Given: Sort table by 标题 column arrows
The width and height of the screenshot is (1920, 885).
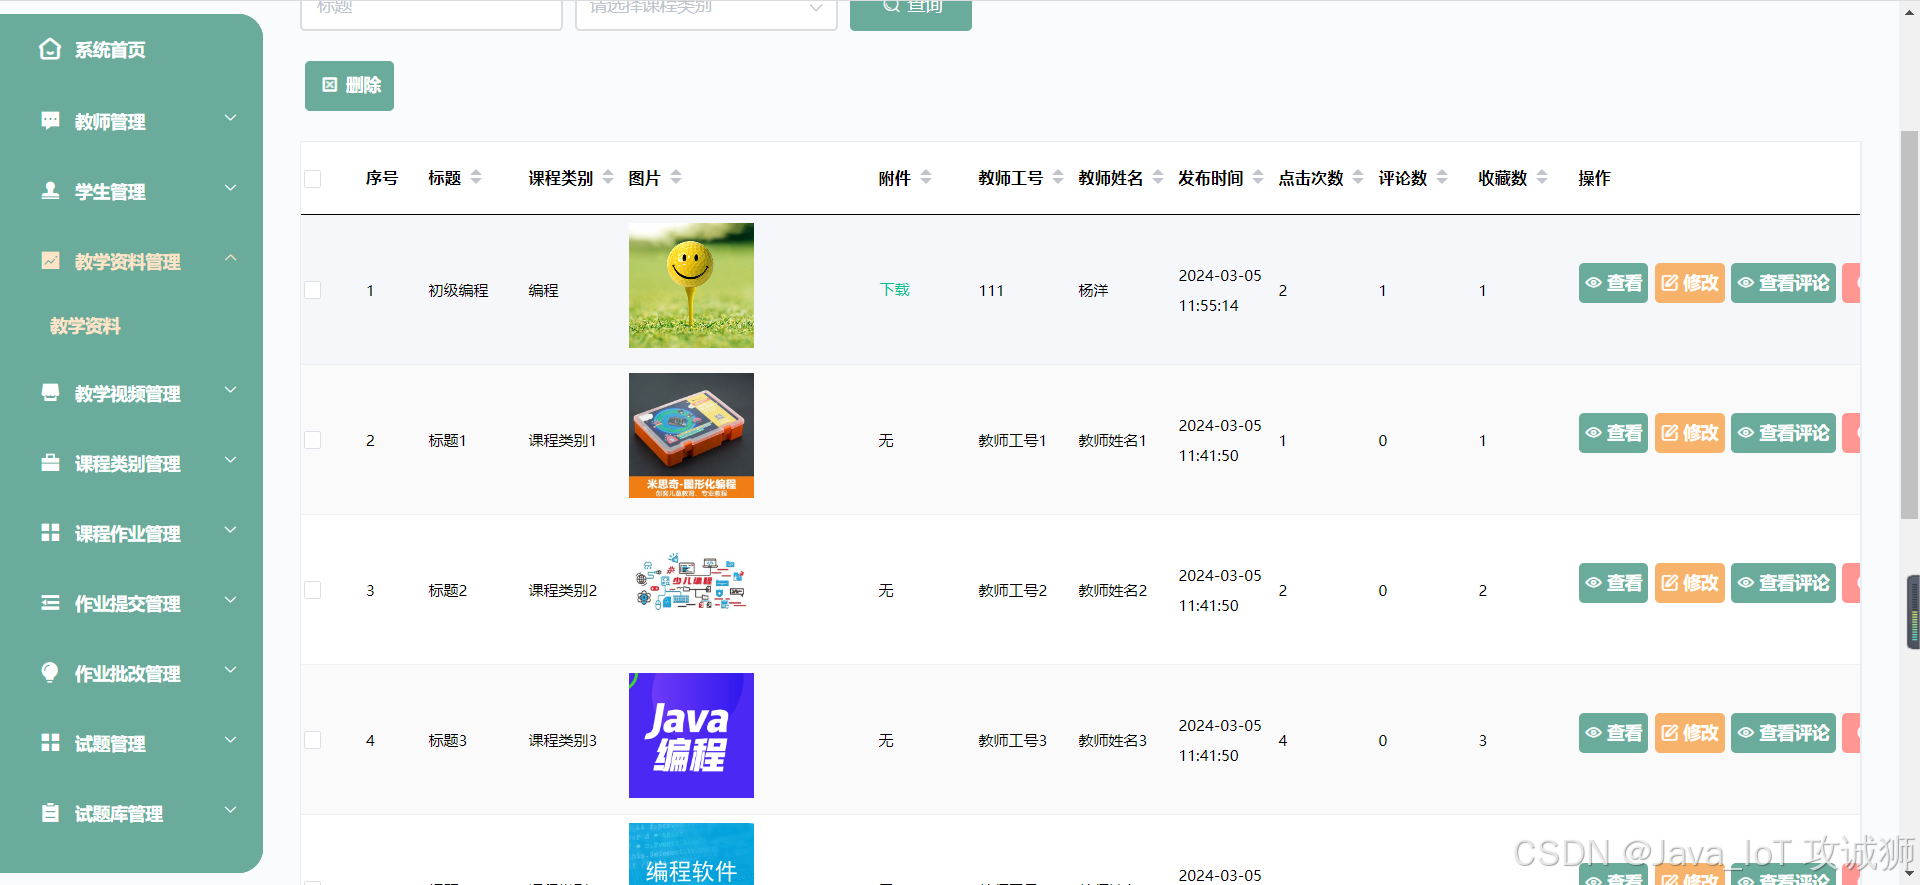Looking at the screenshot, I should pyautogui.click(x=476, y=177).
